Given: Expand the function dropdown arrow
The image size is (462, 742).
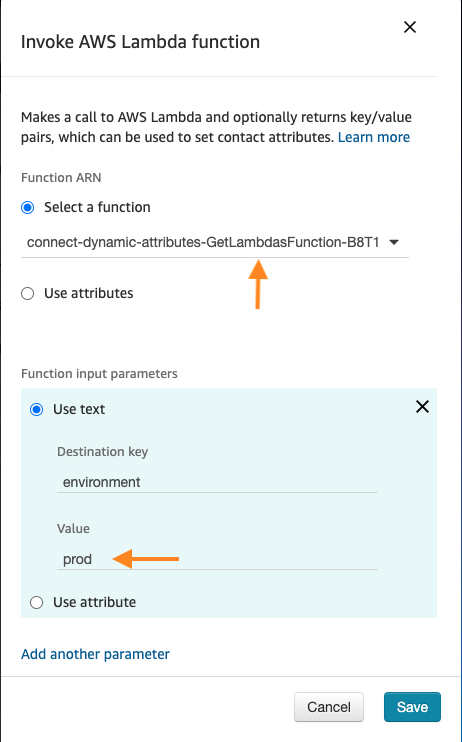Looking at the screenshot, I should (393, 243).
